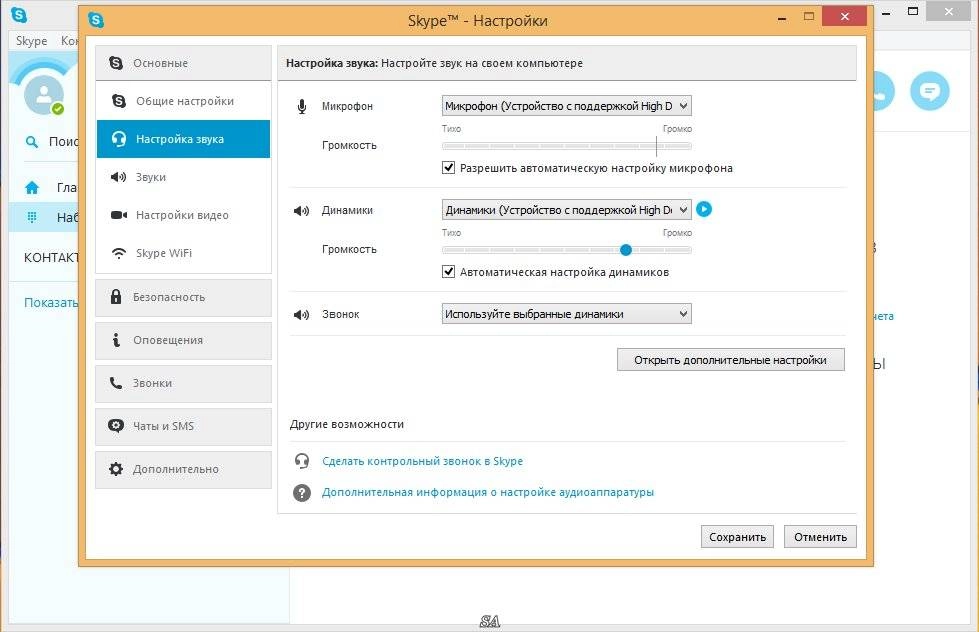The image size is (979, 632).
Task: Toggle automatic microphone adjustment checkbox
Action: coord(448,167)
